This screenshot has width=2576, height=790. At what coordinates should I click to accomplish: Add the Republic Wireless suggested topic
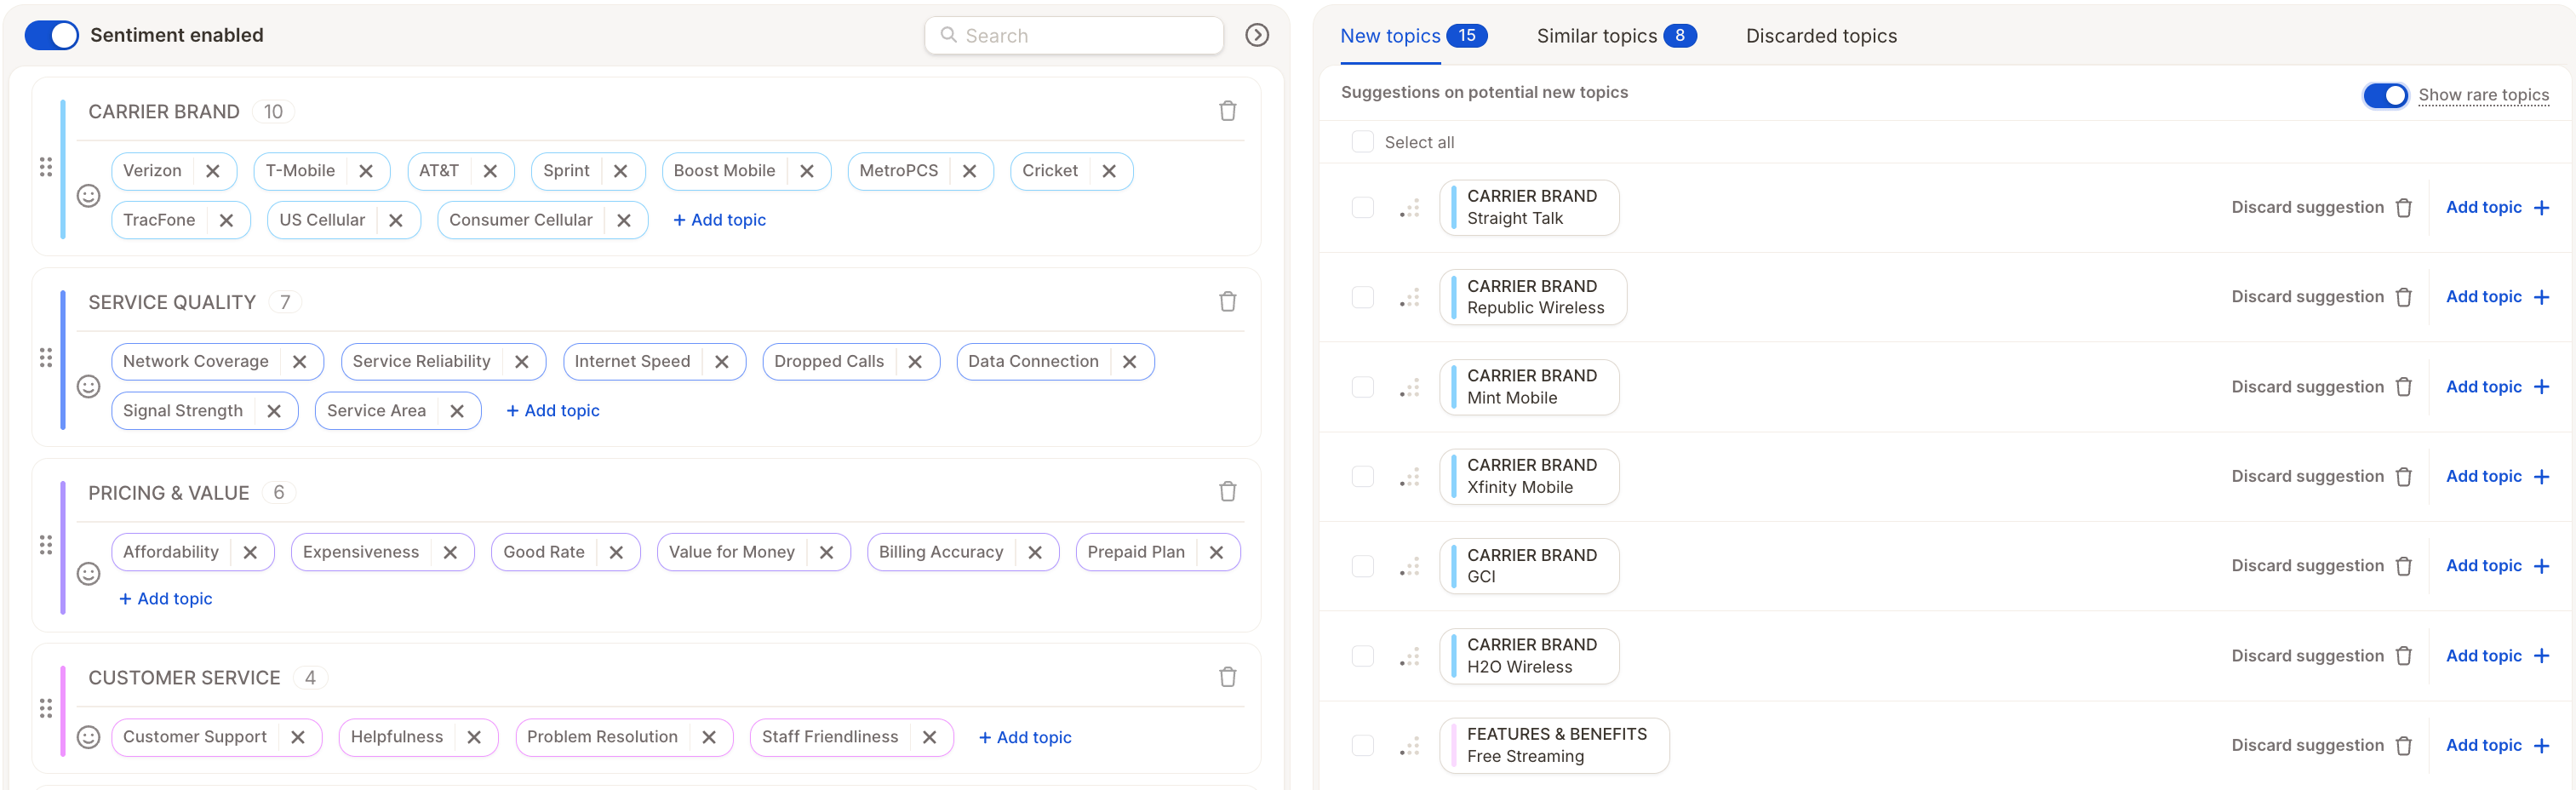coord(2497,297)
